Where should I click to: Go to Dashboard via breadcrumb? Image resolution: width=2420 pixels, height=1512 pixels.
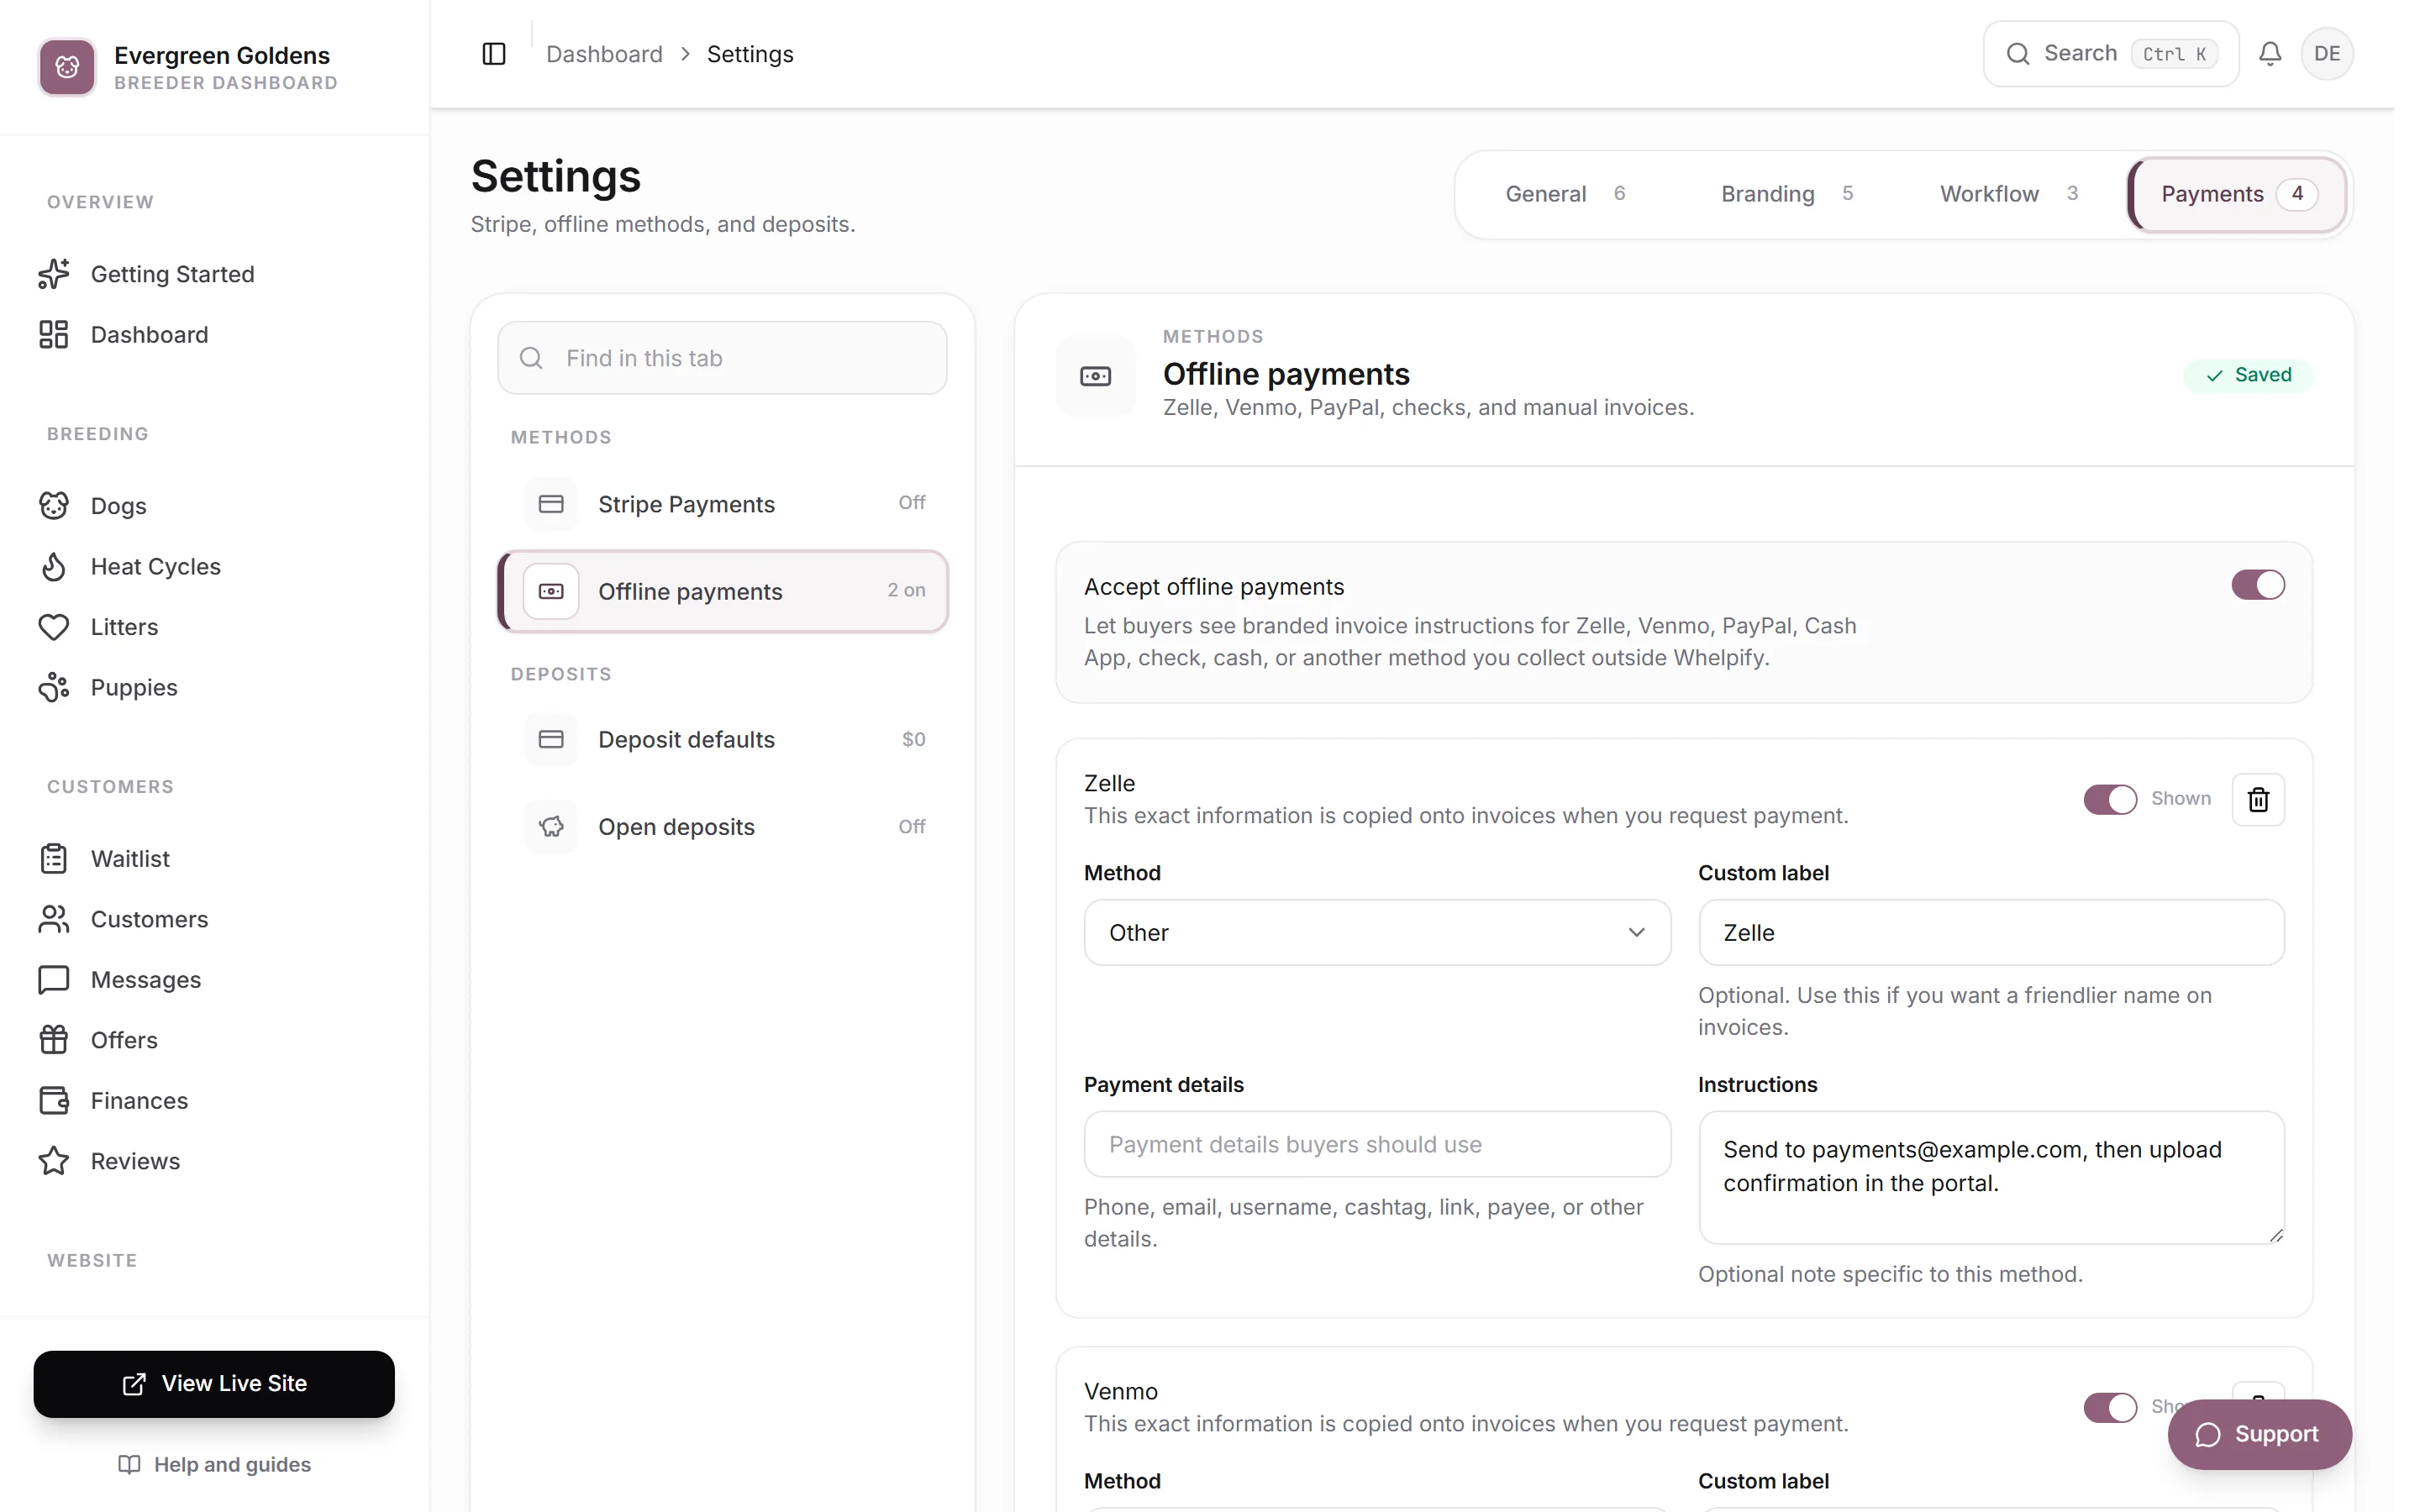(604, 54)
